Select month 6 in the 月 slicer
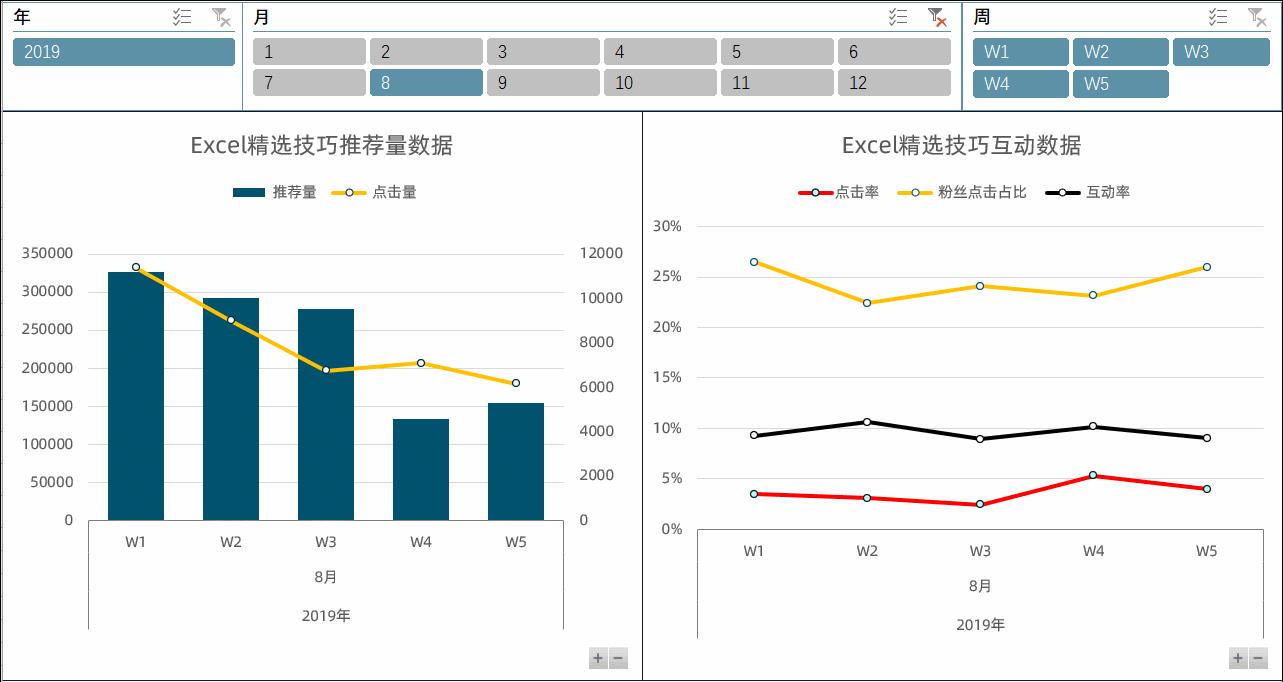The image size is (1283, 682). (894, 51)
